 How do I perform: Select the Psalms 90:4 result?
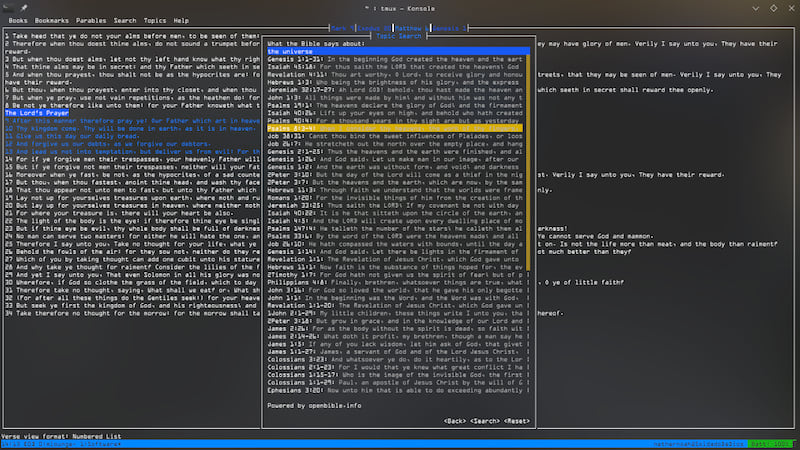[395, 121]
